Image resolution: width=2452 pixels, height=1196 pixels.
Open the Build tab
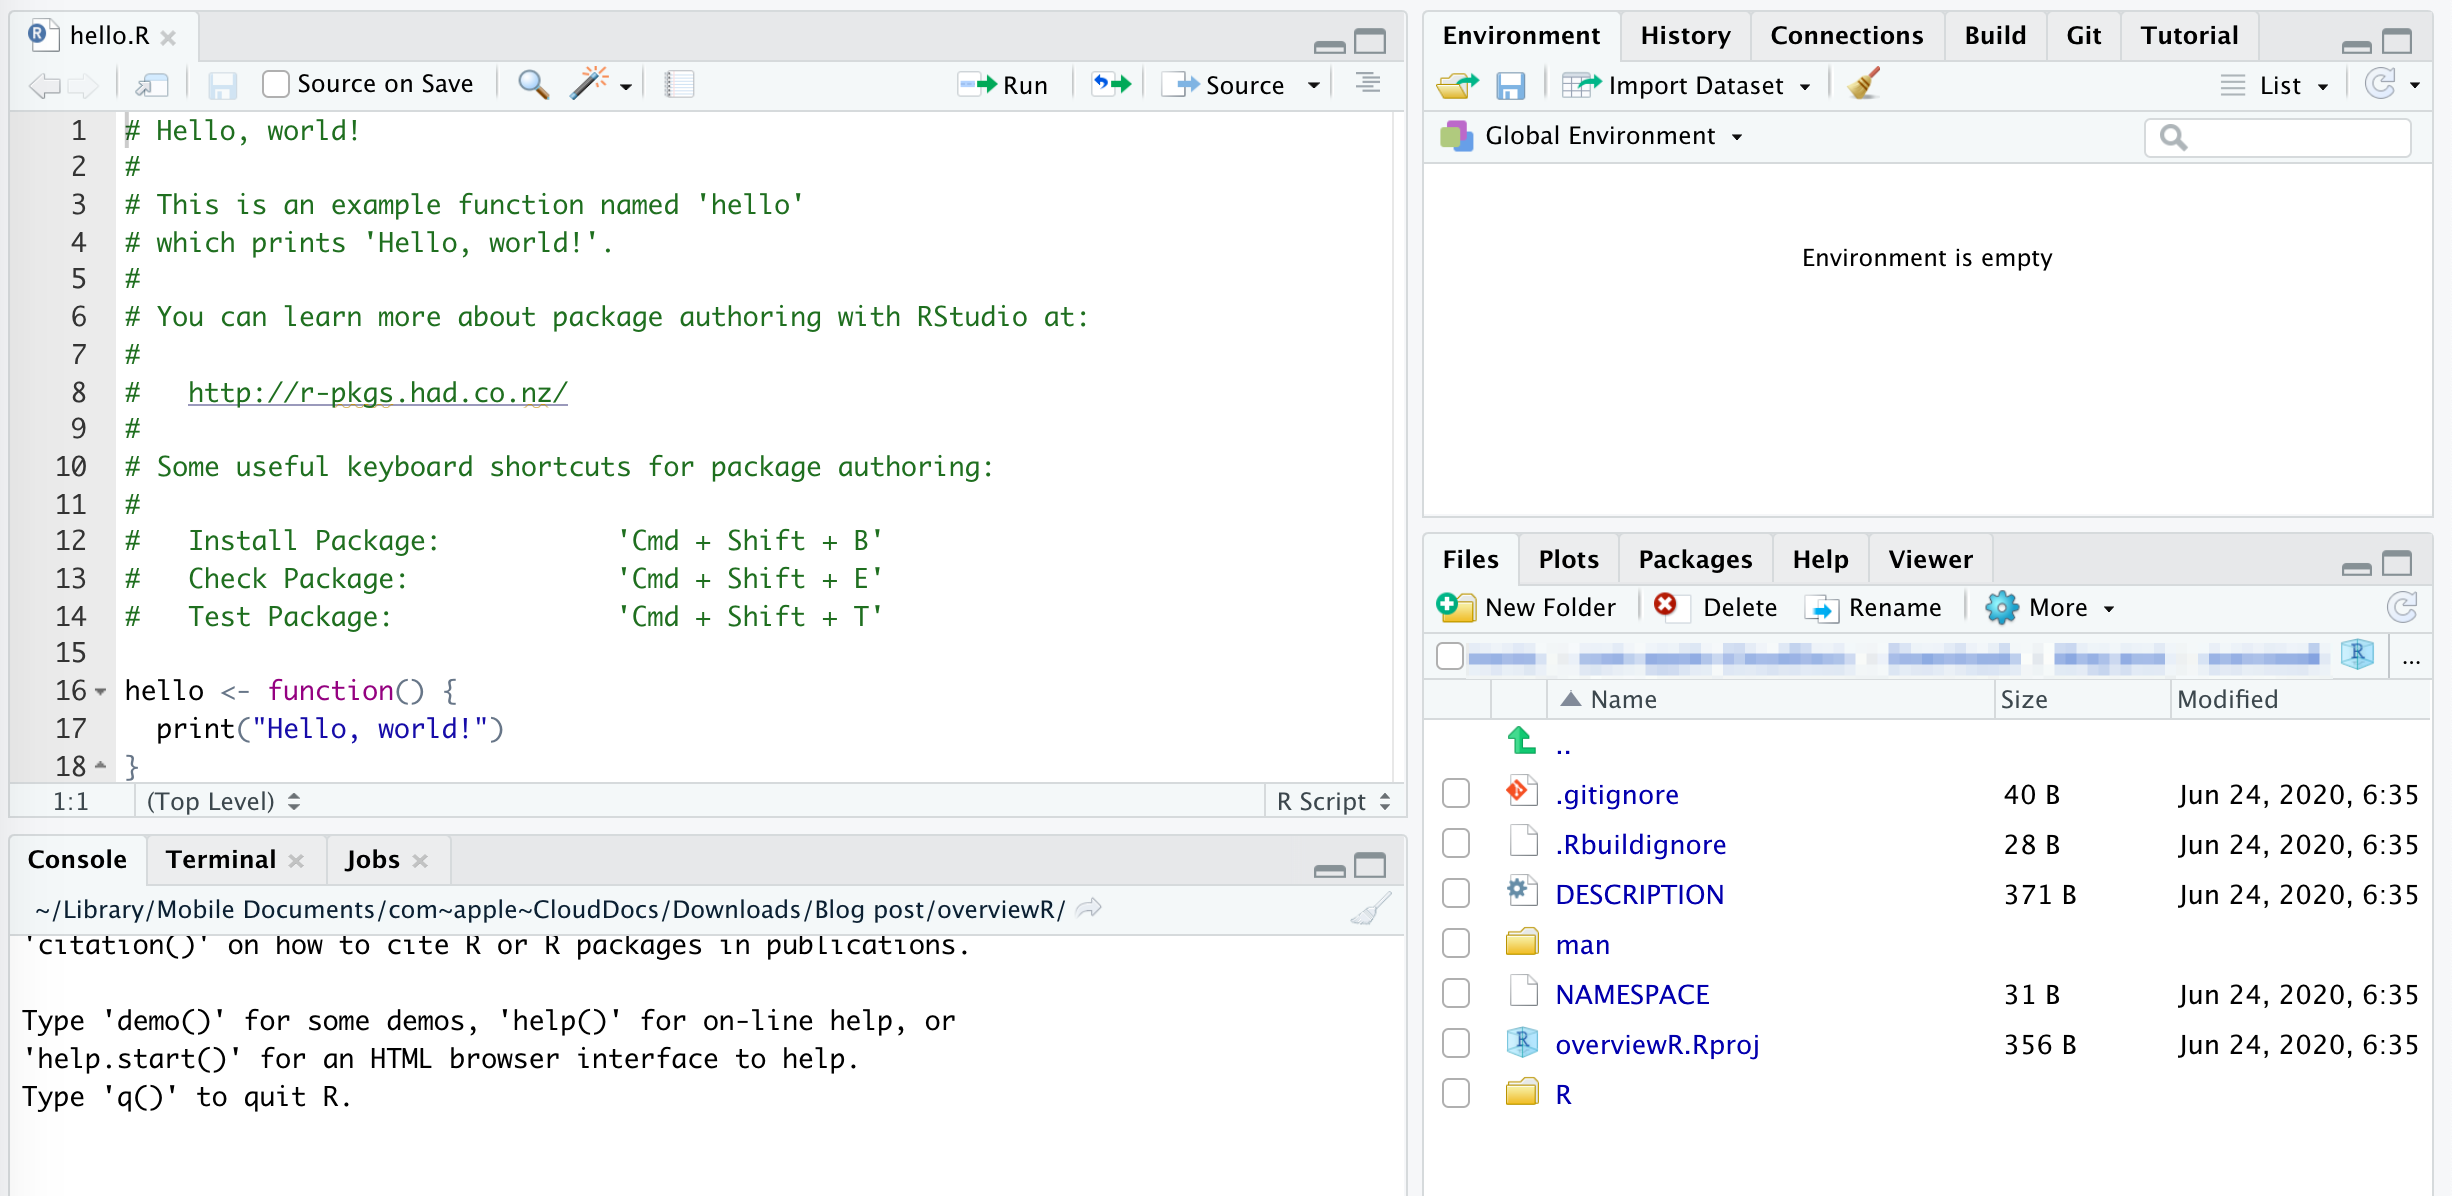coord(1995,36)
